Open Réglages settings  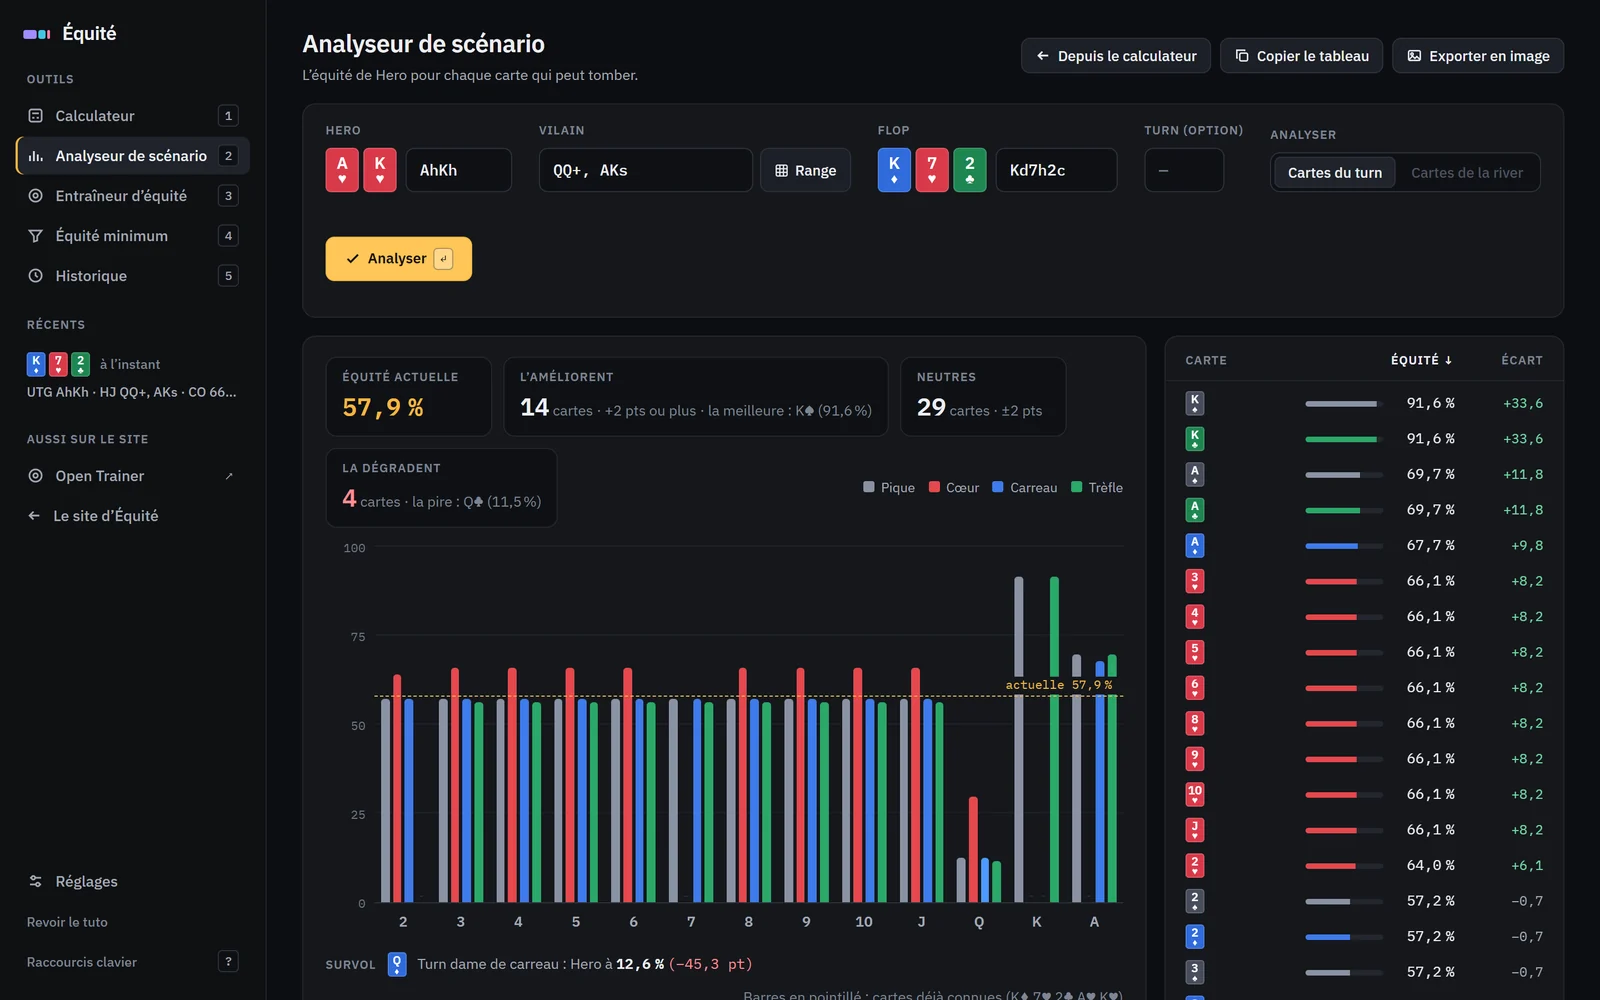pyautogui.click(x=132, y=881)
